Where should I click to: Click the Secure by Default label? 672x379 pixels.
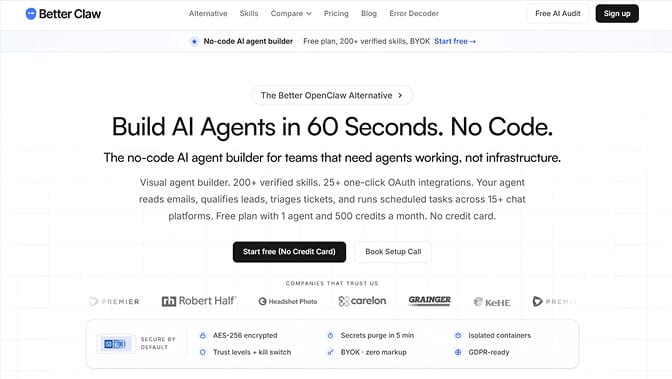pos(158,343)
